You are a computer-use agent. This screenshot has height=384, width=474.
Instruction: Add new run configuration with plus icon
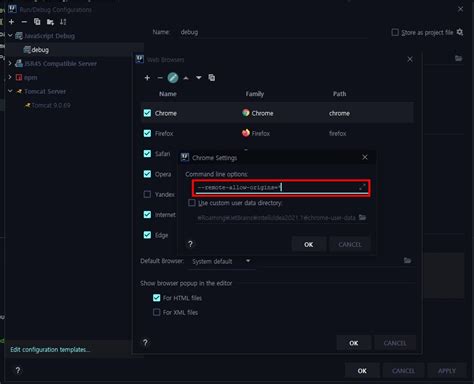12,22
